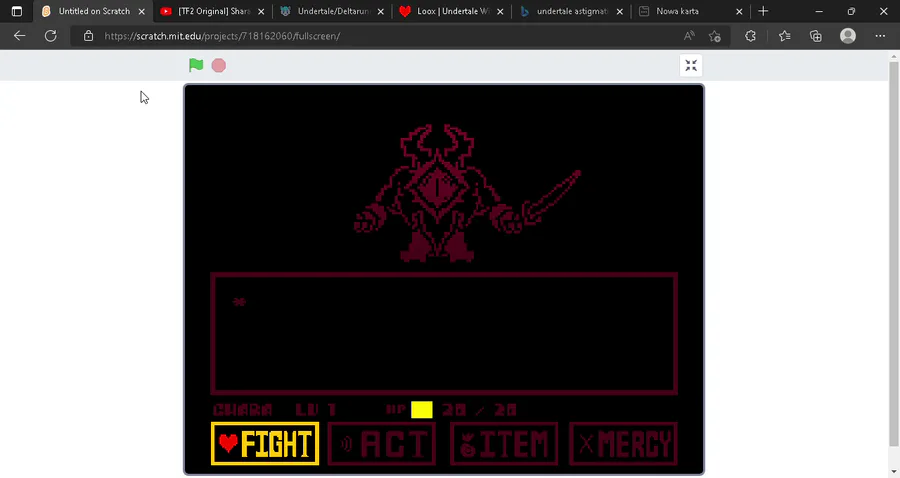Open the tab actions menu icon
The width and height of the screenshot is (900, 478).
coord(17,11)
